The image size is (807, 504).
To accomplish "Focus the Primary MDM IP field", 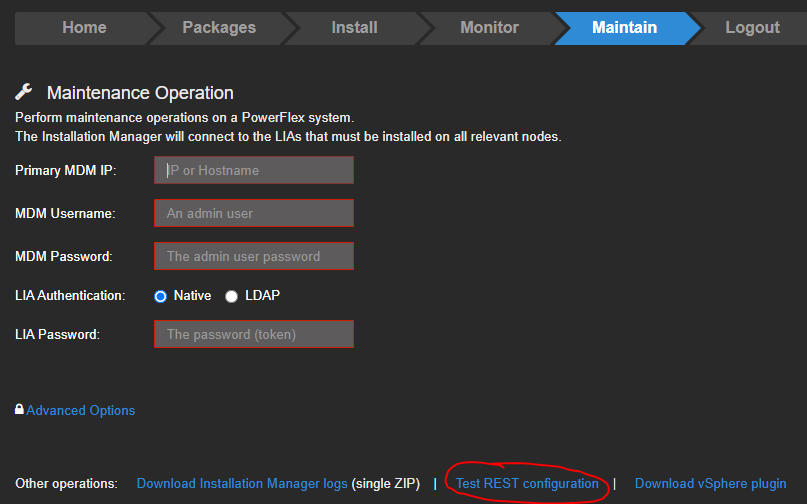I will pyautogui.click(x=254, y=170).
